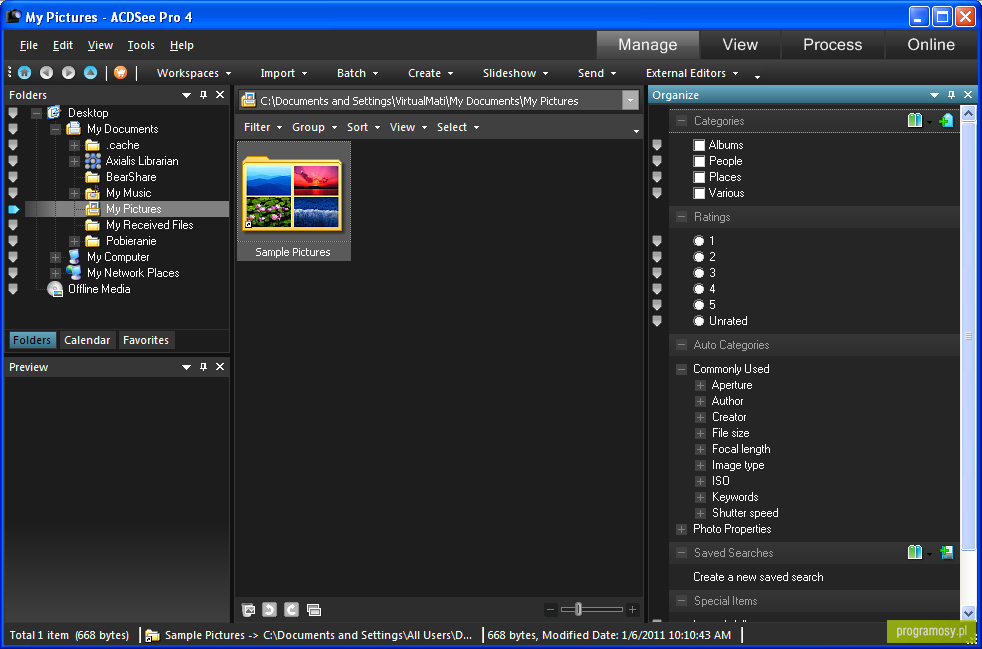
Task: Switch to the Process mode tab
Action: (832, 44)
